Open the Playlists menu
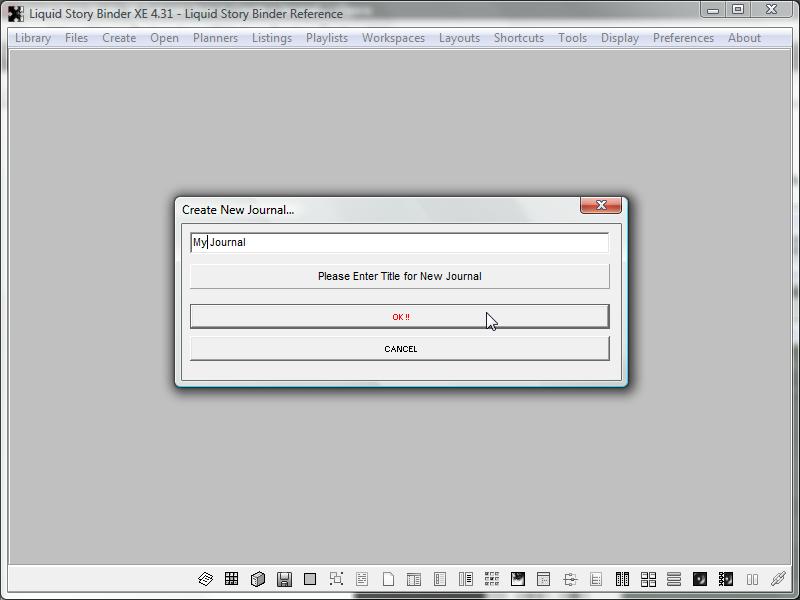The image size is (800, 600). (327, 38)
